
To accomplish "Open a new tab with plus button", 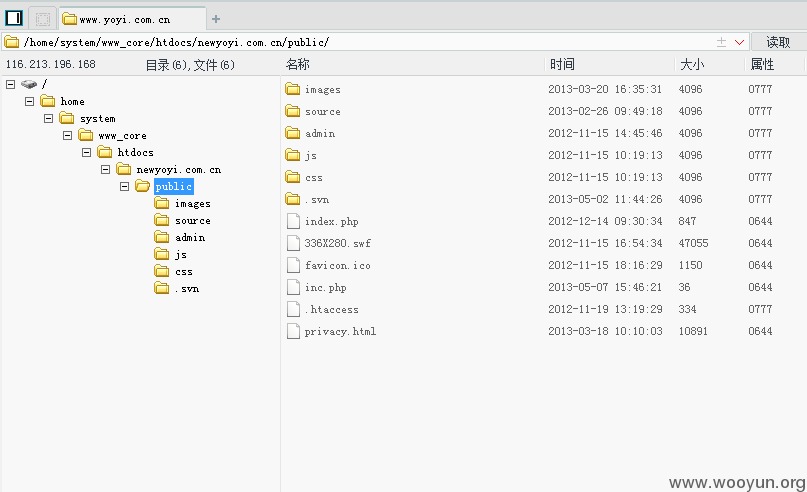I will [x=216, y=19].
